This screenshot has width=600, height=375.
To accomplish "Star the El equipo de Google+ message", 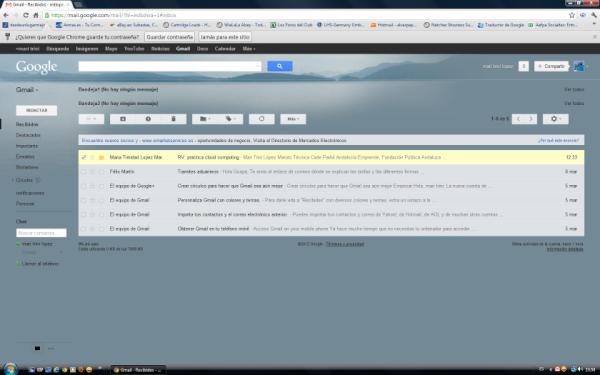I will [92, 186].
